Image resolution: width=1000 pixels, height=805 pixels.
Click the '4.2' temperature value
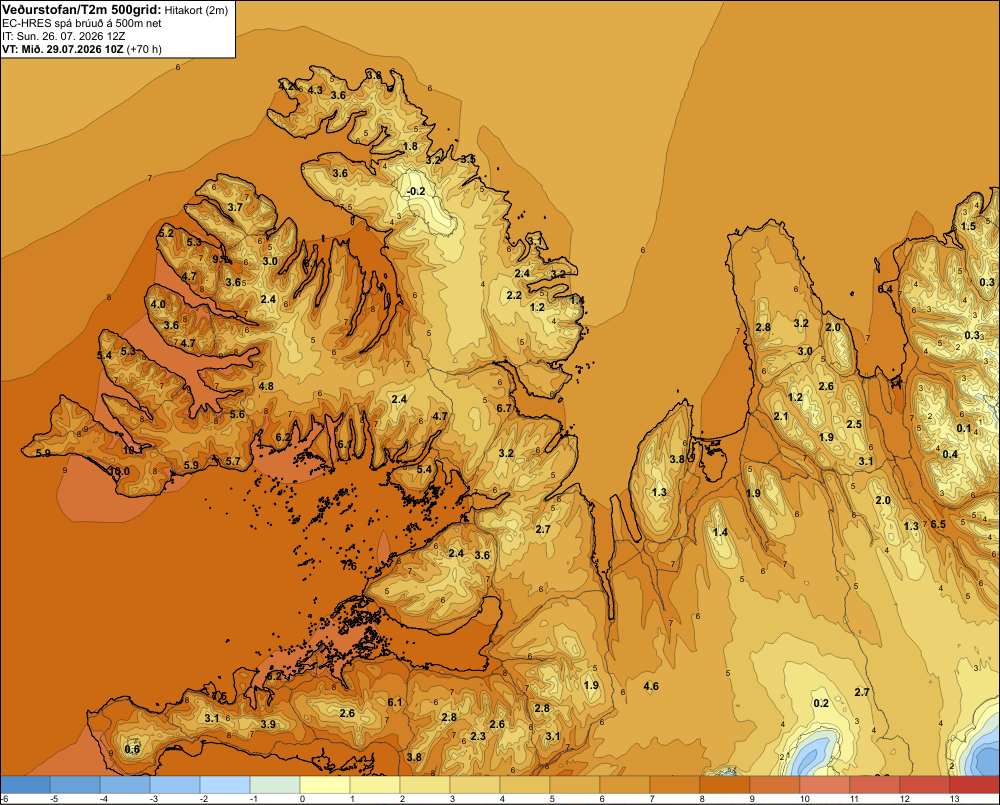286,85
